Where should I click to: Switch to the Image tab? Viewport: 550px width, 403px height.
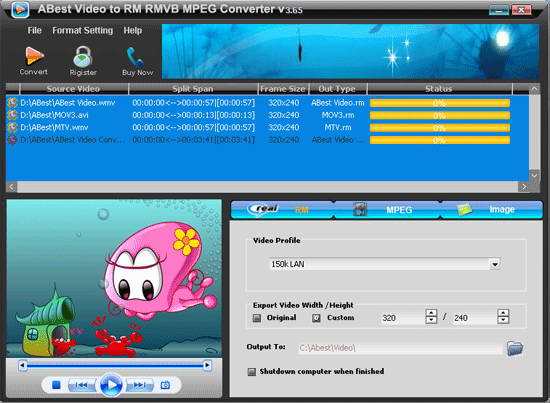(491, 210)
